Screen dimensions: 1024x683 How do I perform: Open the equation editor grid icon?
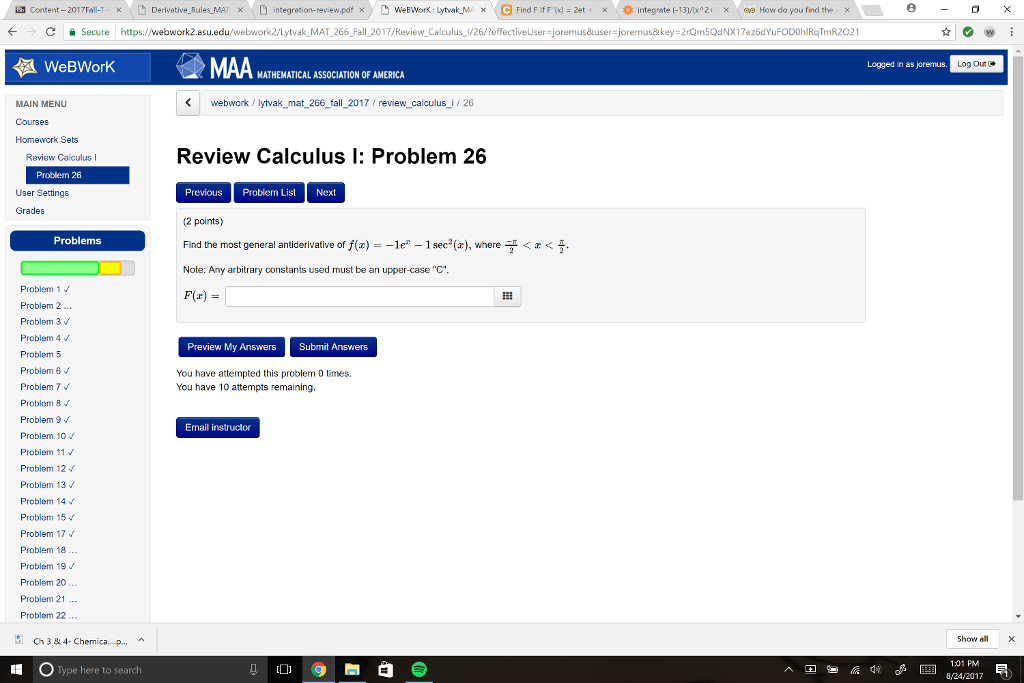click(507, 296)
